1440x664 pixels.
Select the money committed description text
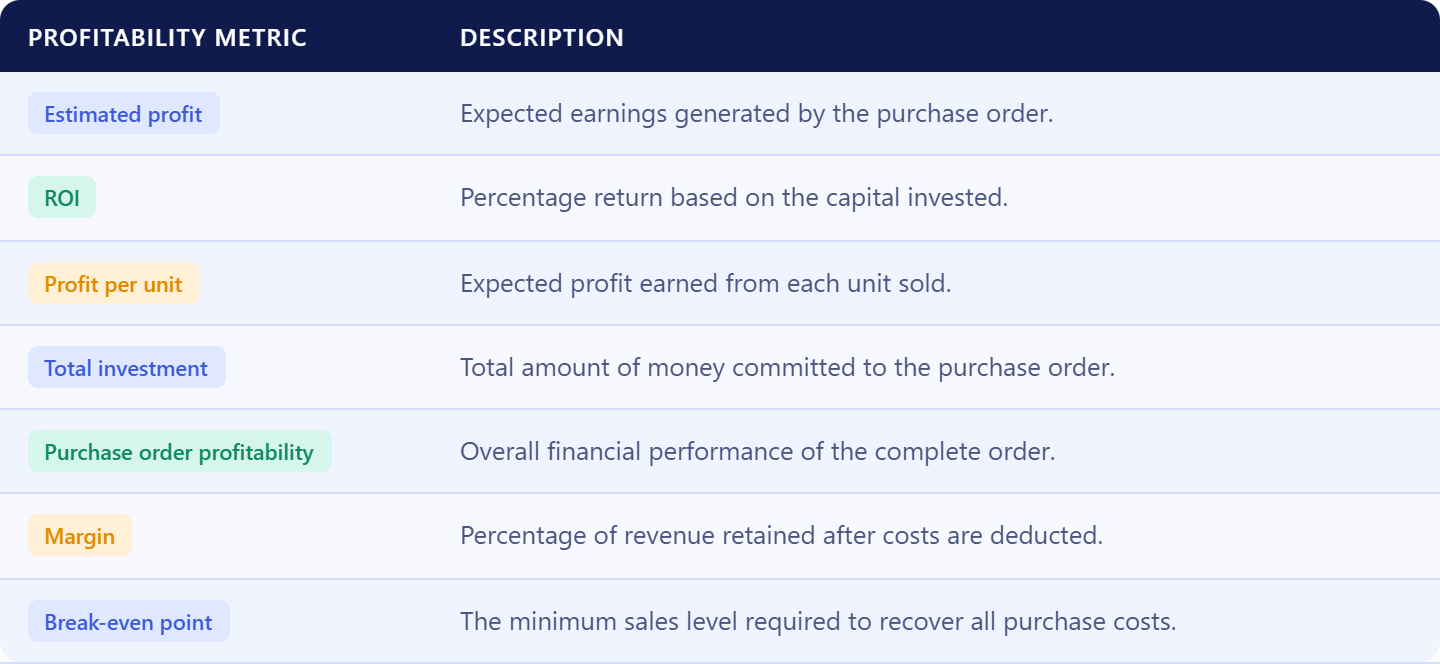tap(787, 368)
